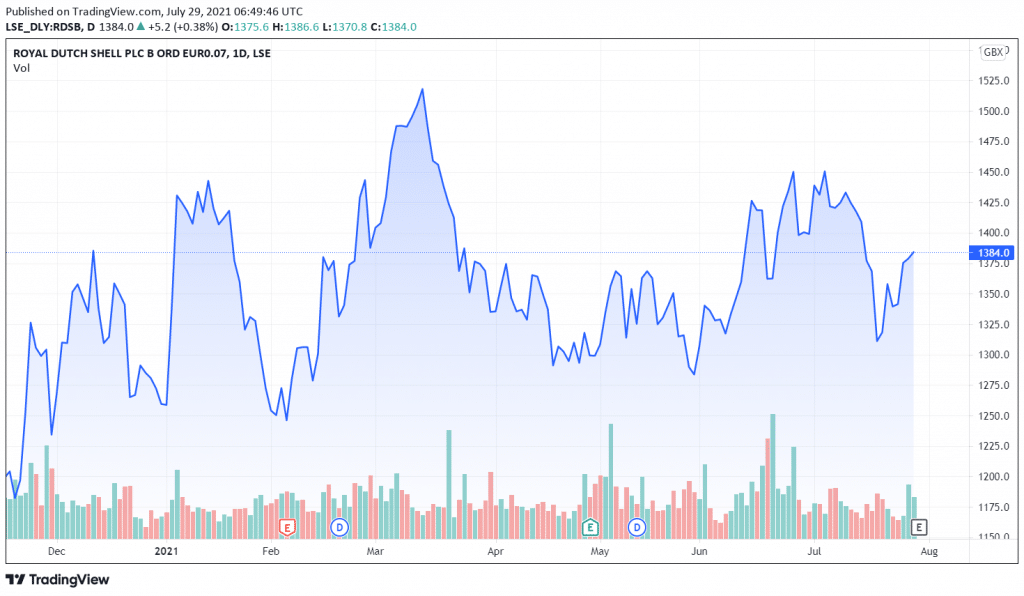
Task: Click the 1475.0 price axis label
Action: point(993,142)
